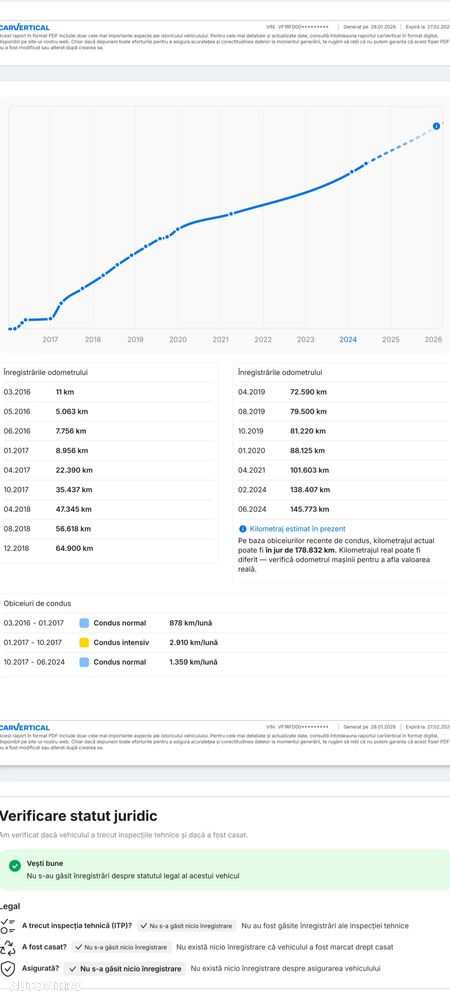Click the shield icon next to Asigurată

(8, 969)
